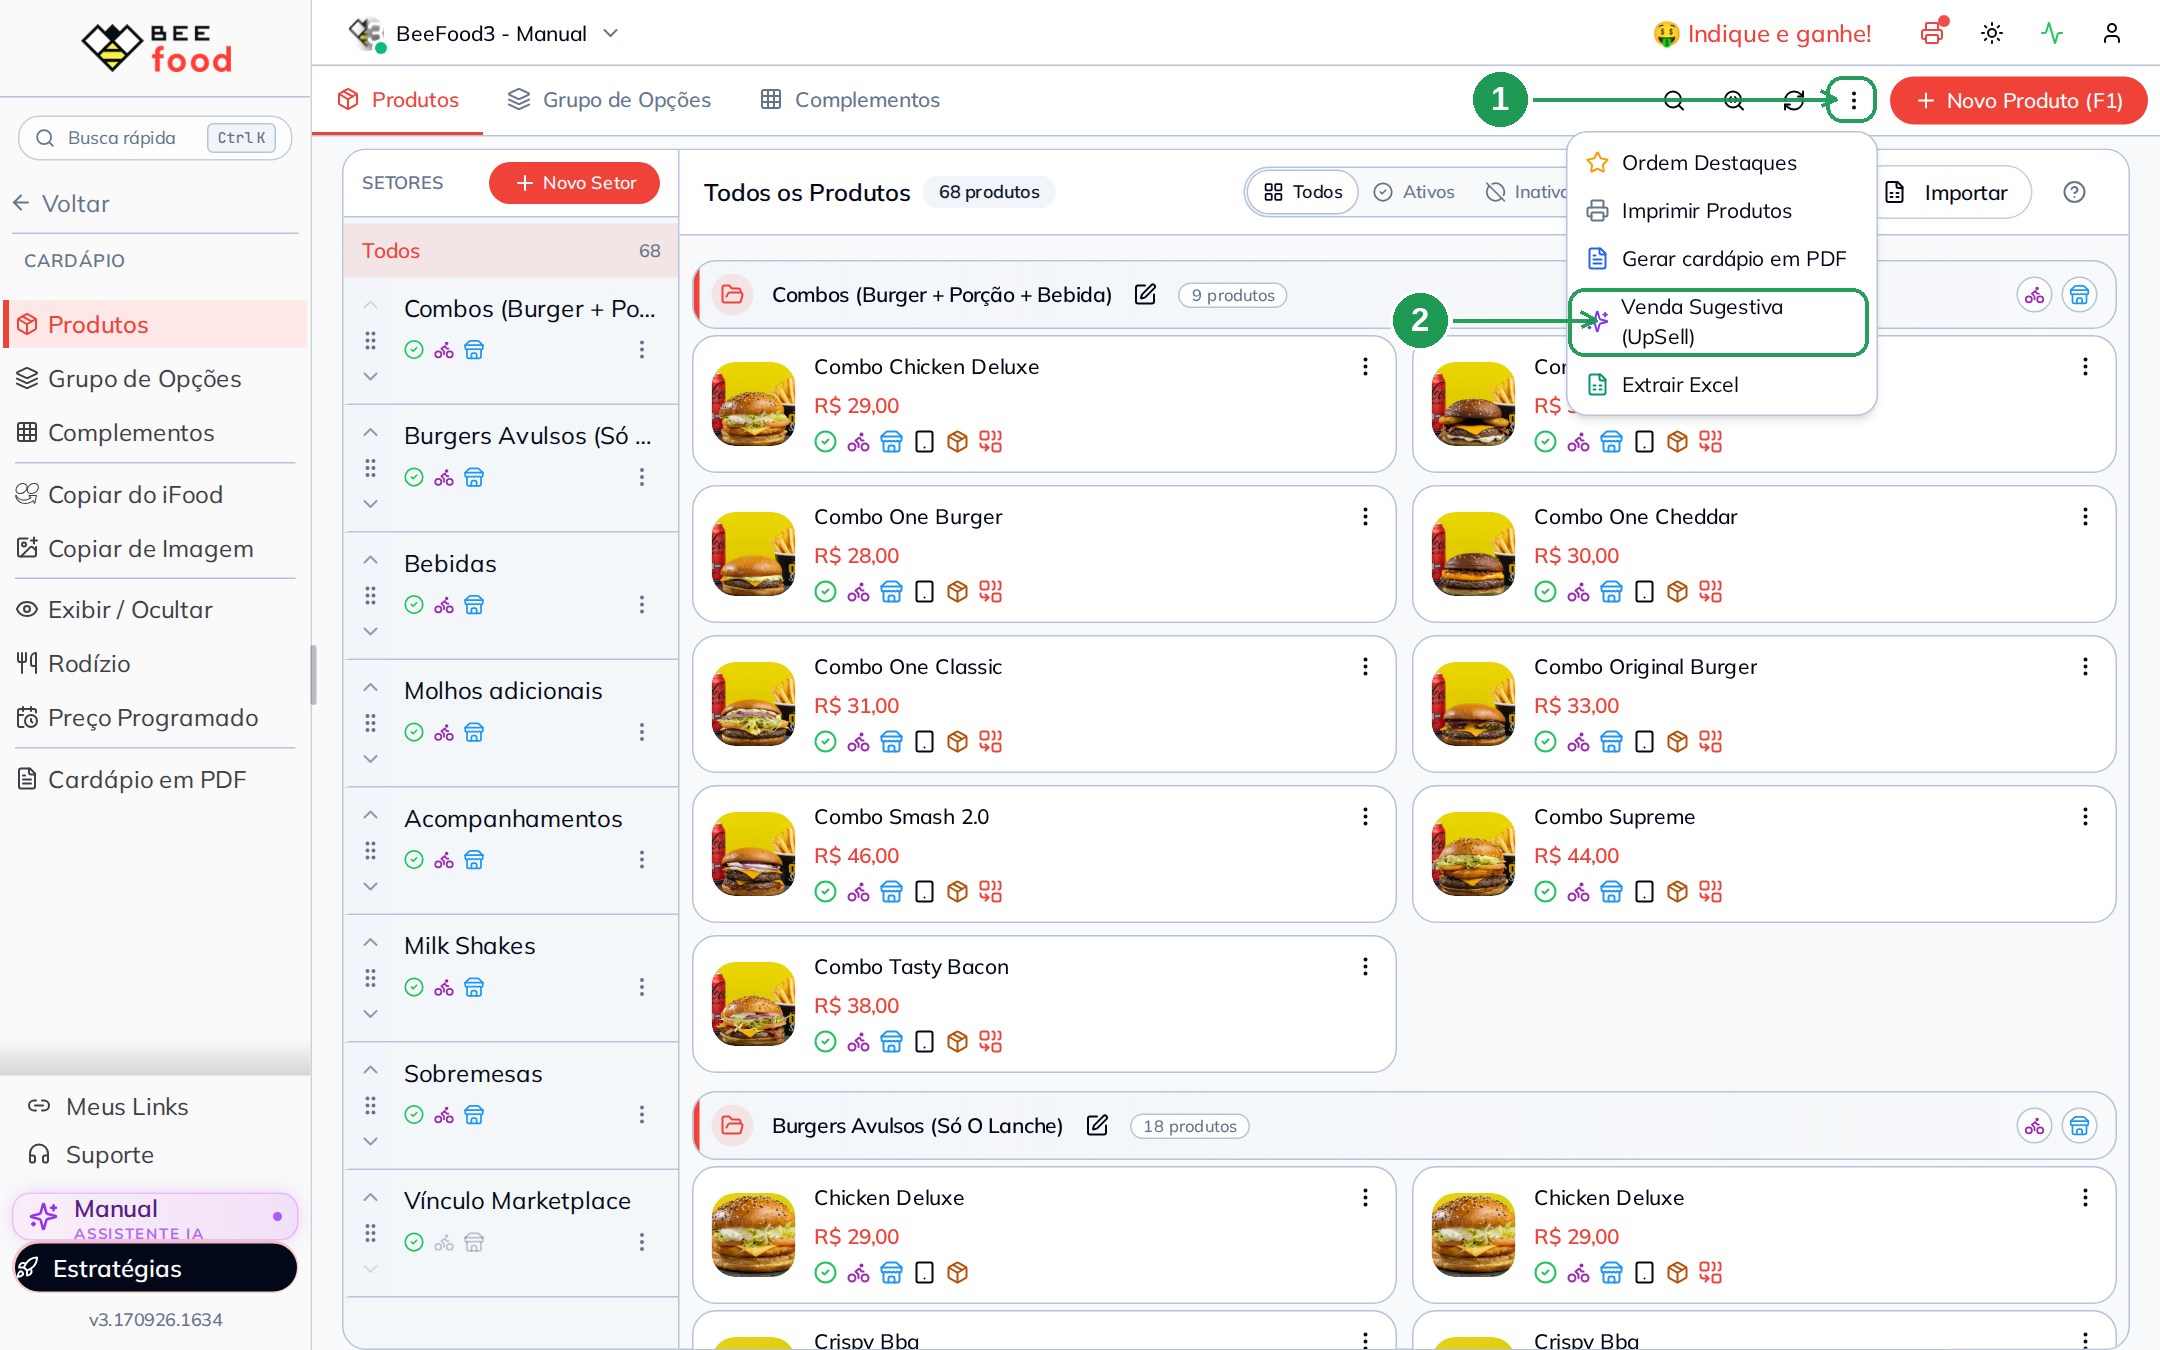The image size is (2160, 1350).
Task: Toggle active status on Combo Chicken Deluxe
Action: pyautogui.click(x=825, y=441)
